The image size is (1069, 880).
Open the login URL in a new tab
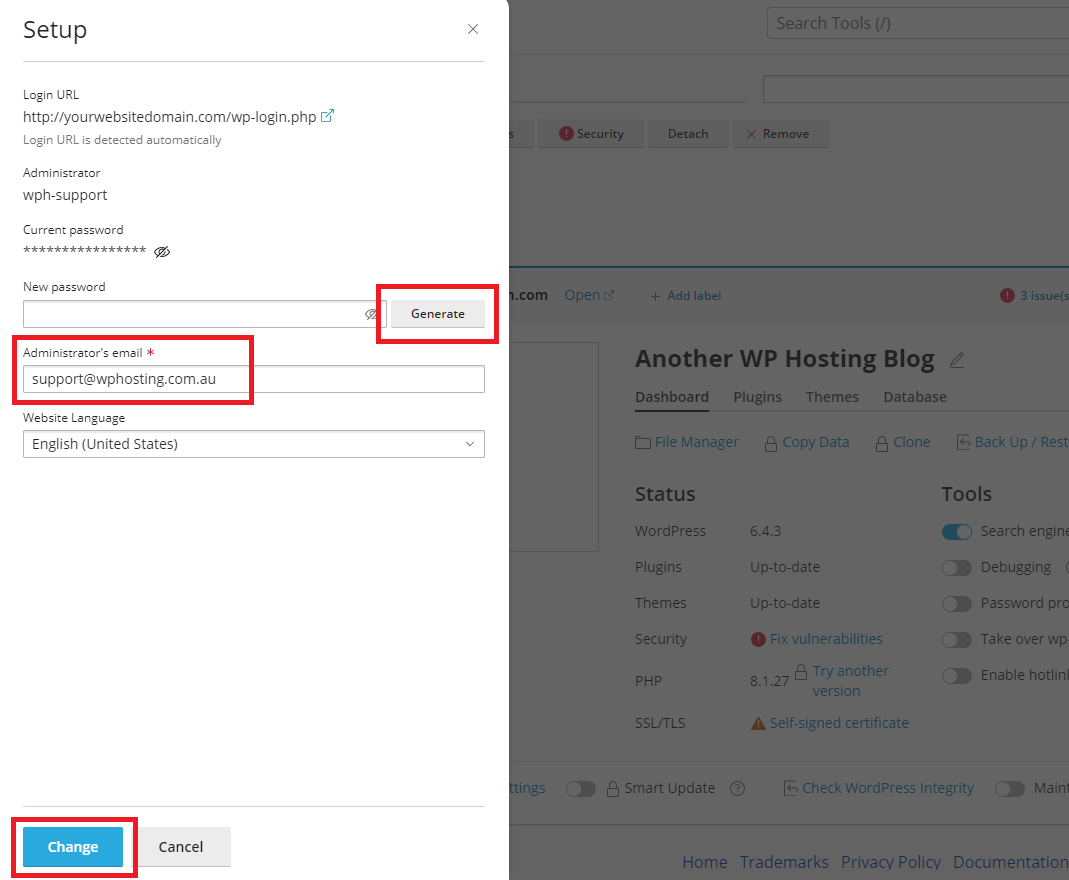[327, 115]
